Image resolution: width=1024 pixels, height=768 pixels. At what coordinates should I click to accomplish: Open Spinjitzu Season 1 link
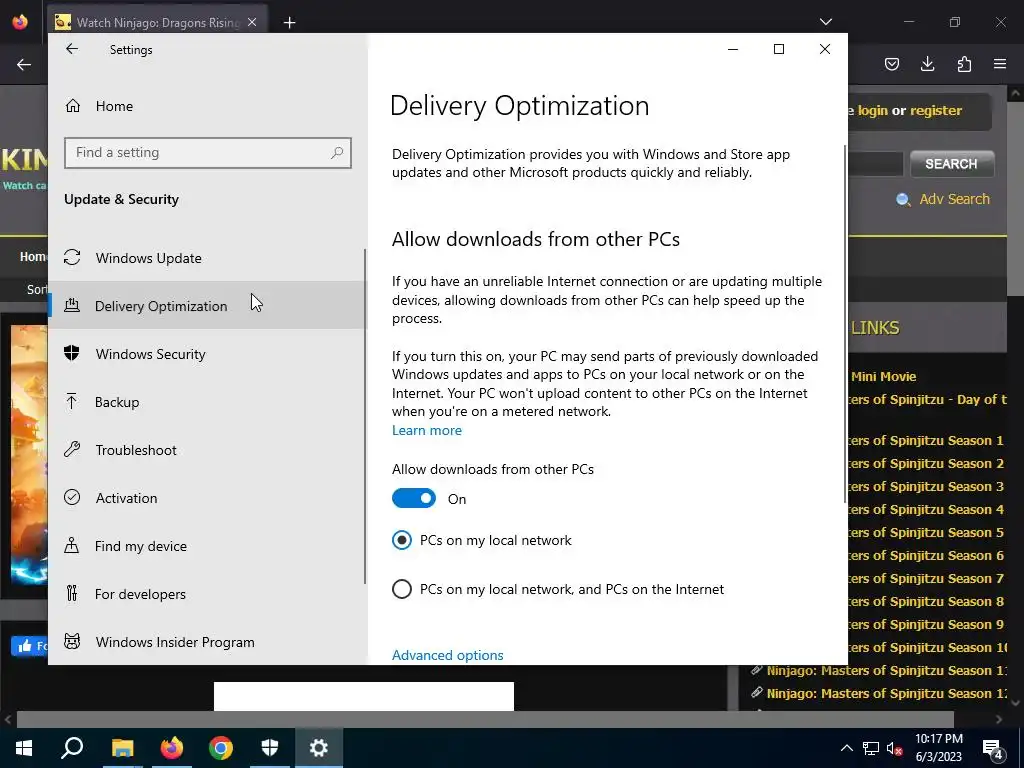coord(925,441)
